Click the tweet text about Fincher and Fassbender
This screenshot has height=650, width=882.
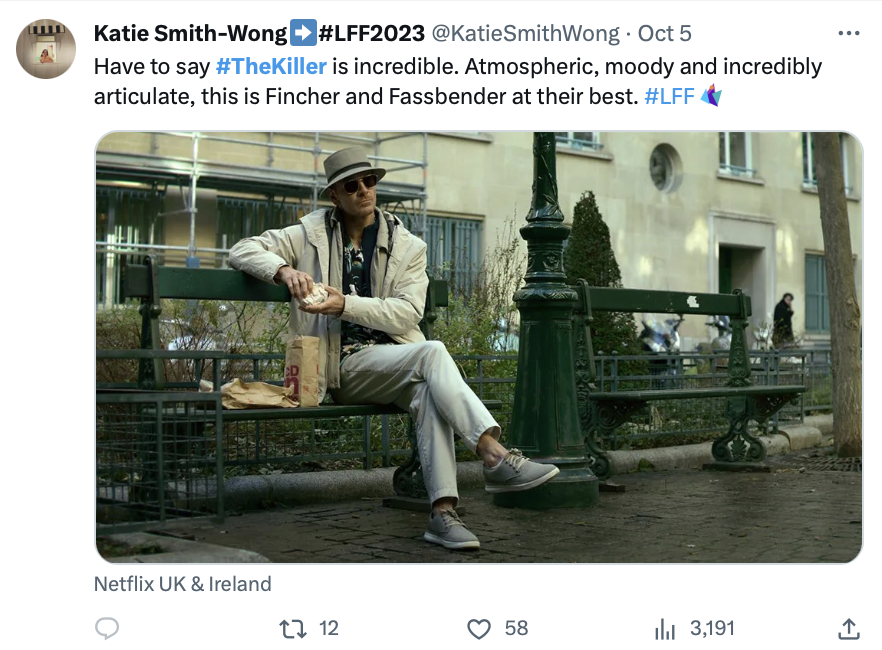tap(400, 97)
